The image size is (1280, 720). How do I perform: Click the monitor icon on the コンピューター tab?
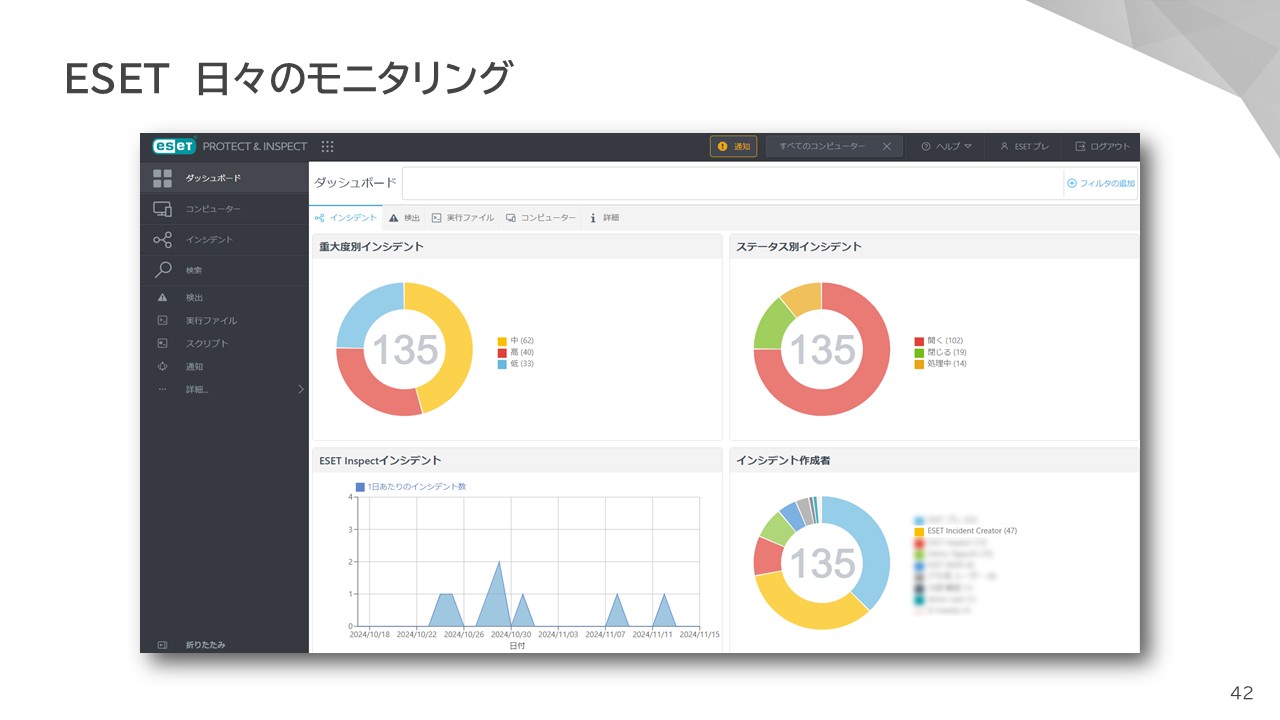(511, 218)
